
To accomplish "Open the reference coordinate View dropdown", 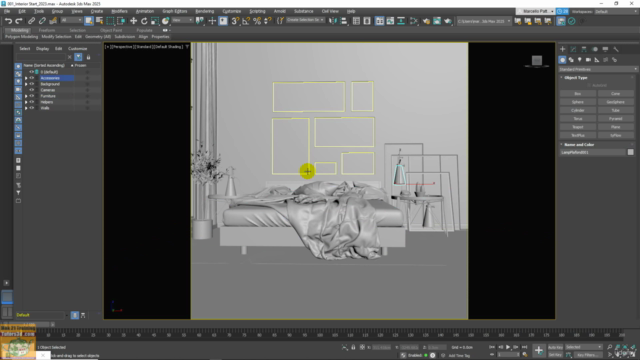I will pyautogui.click(x=182, y=20).
